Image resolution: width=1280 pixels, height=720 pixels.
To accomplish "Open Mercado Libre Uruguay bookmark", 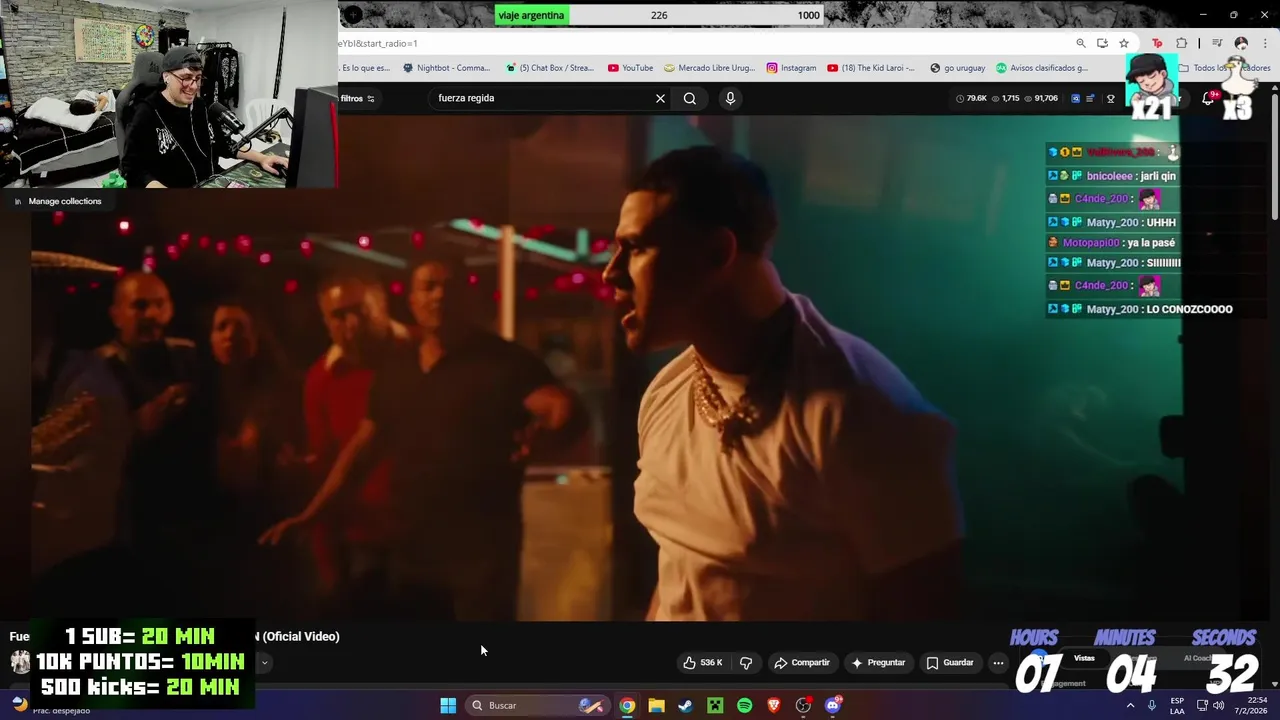I will pos(709,68).
